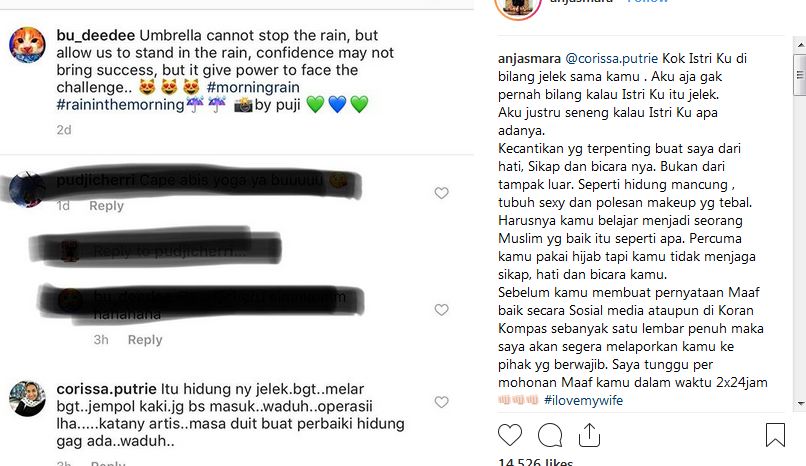Share the post using the upload arrow icon
This screenshot has width=806, height=466.
(x=589, y=435)
